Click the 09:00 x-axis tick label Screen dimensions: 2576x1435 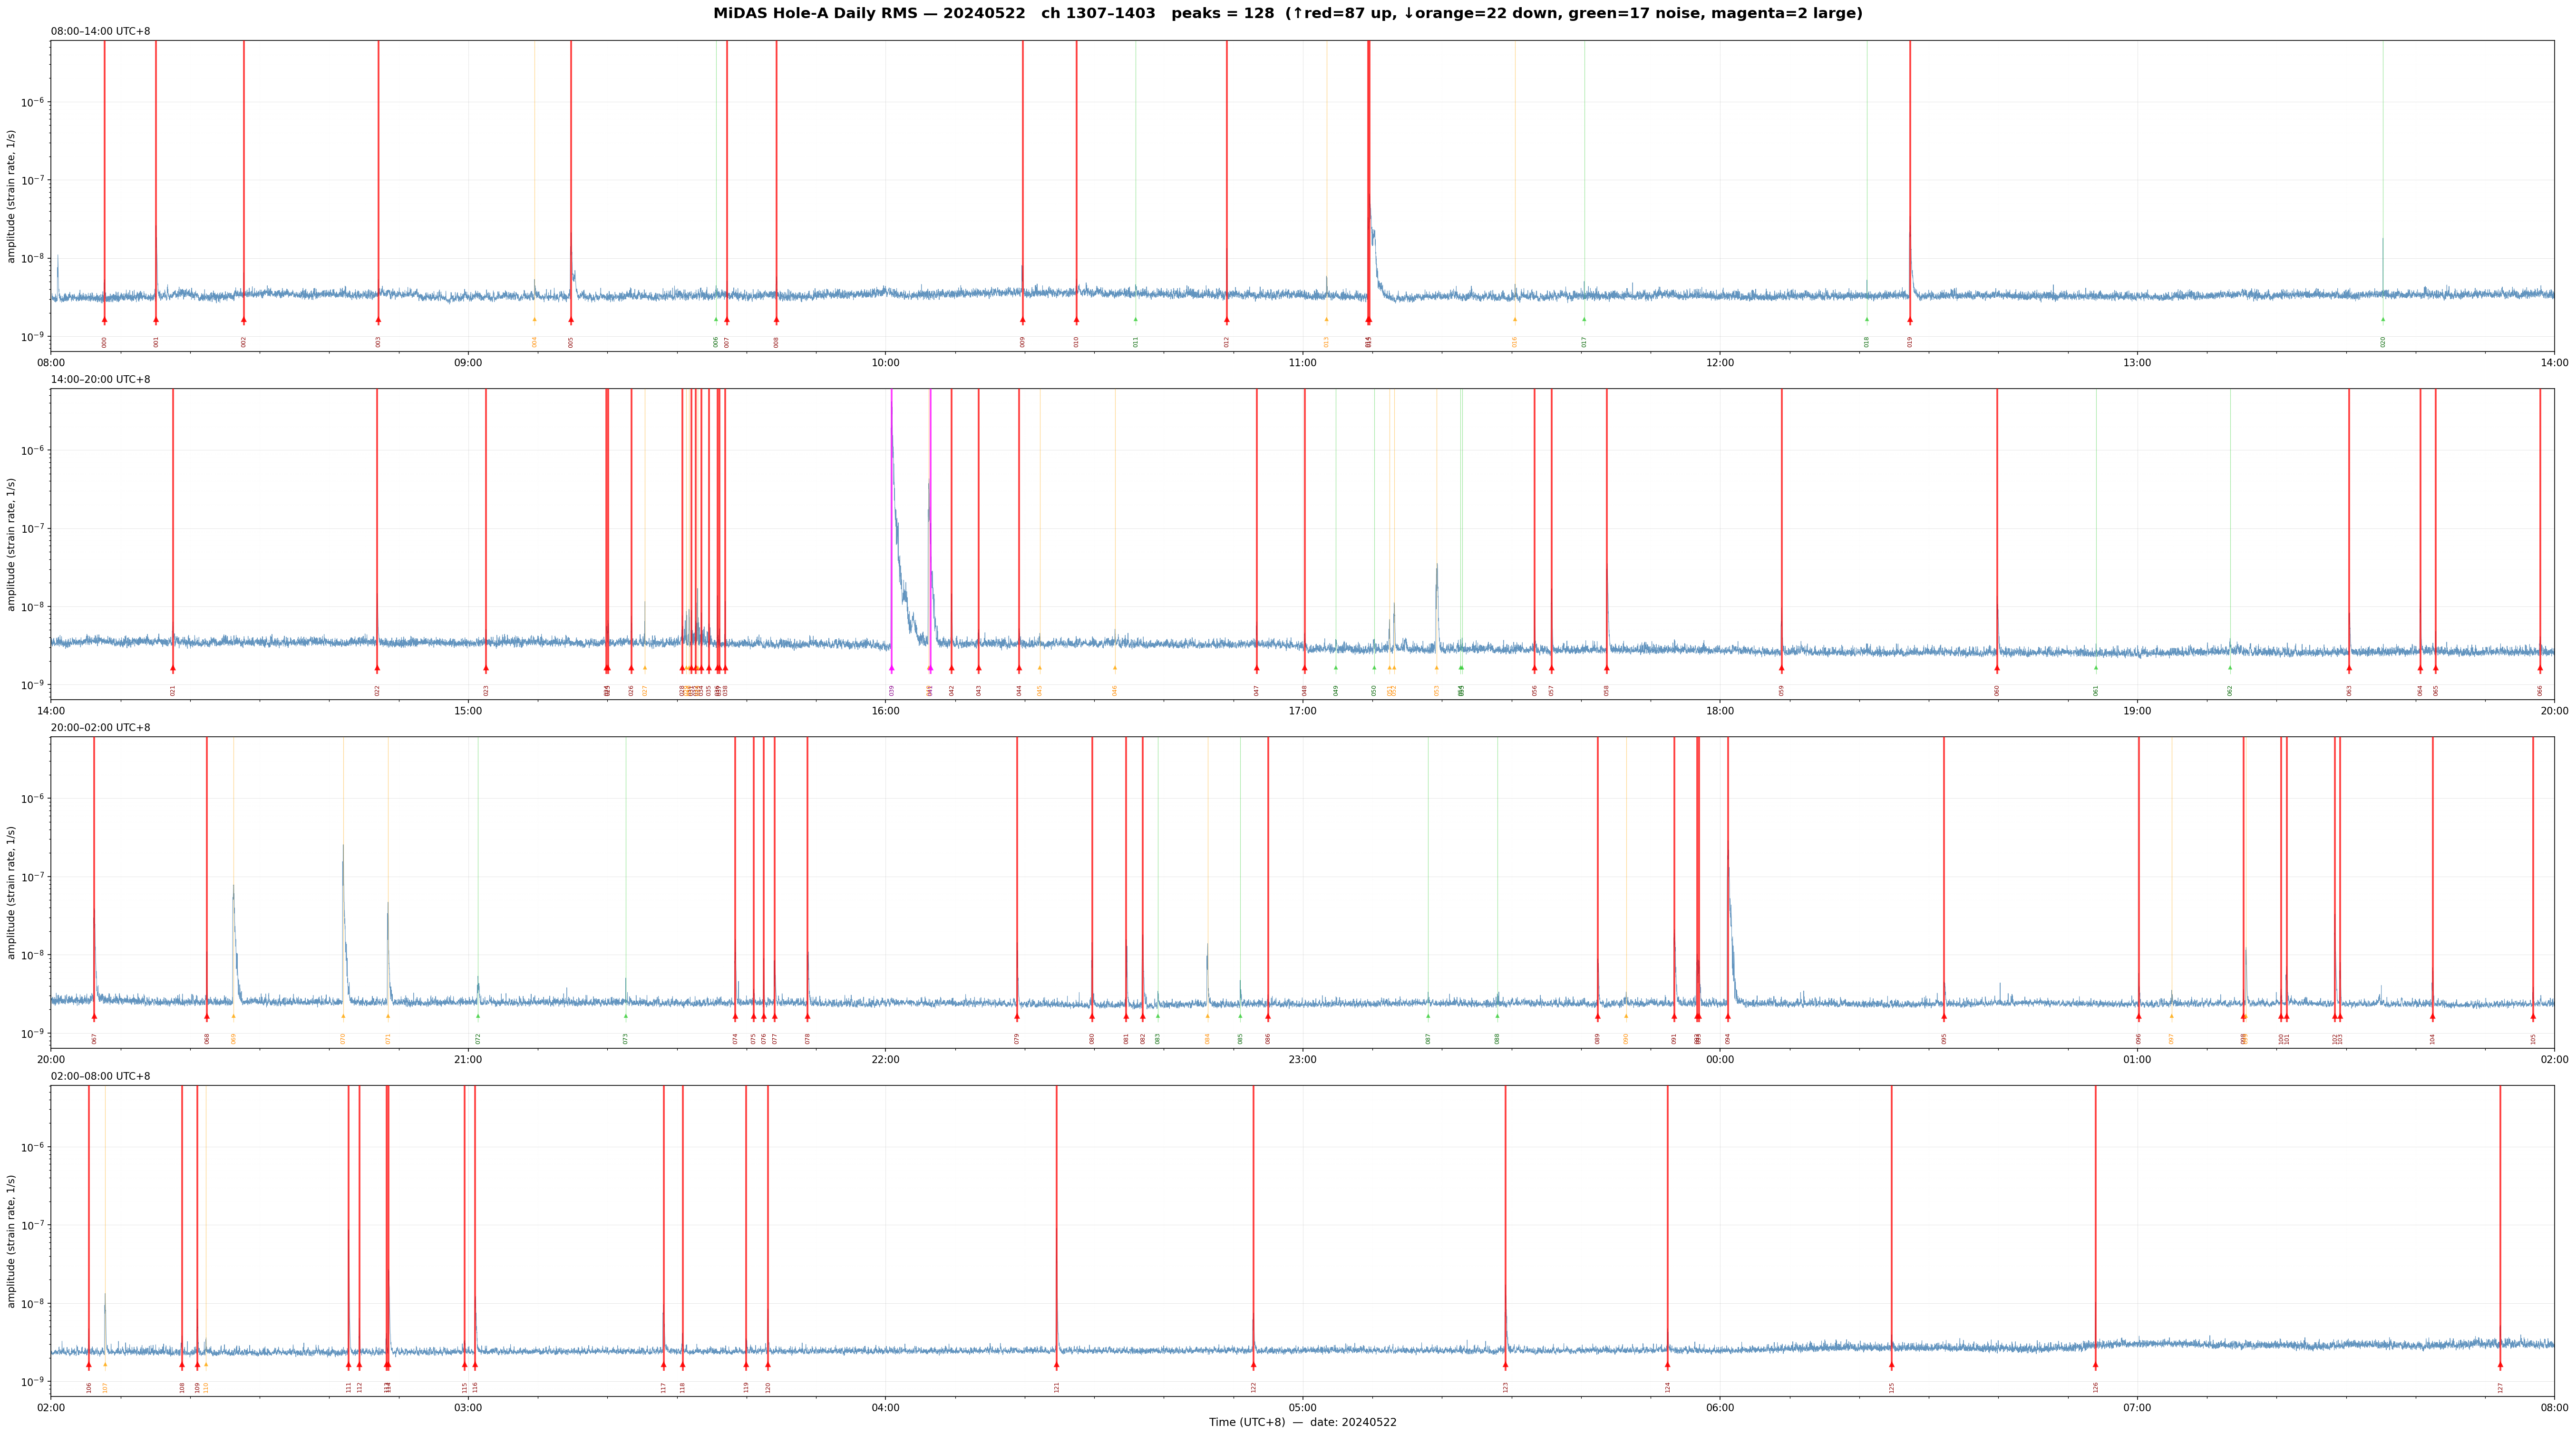coord(468,363)
